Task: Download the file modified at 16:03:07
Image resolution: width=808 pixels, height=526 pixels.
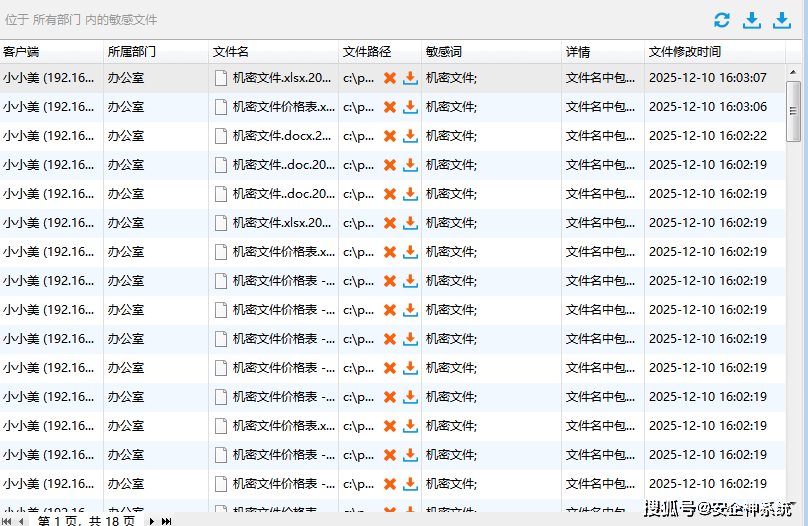Action: pyautogui.click(x=410, y=78)
